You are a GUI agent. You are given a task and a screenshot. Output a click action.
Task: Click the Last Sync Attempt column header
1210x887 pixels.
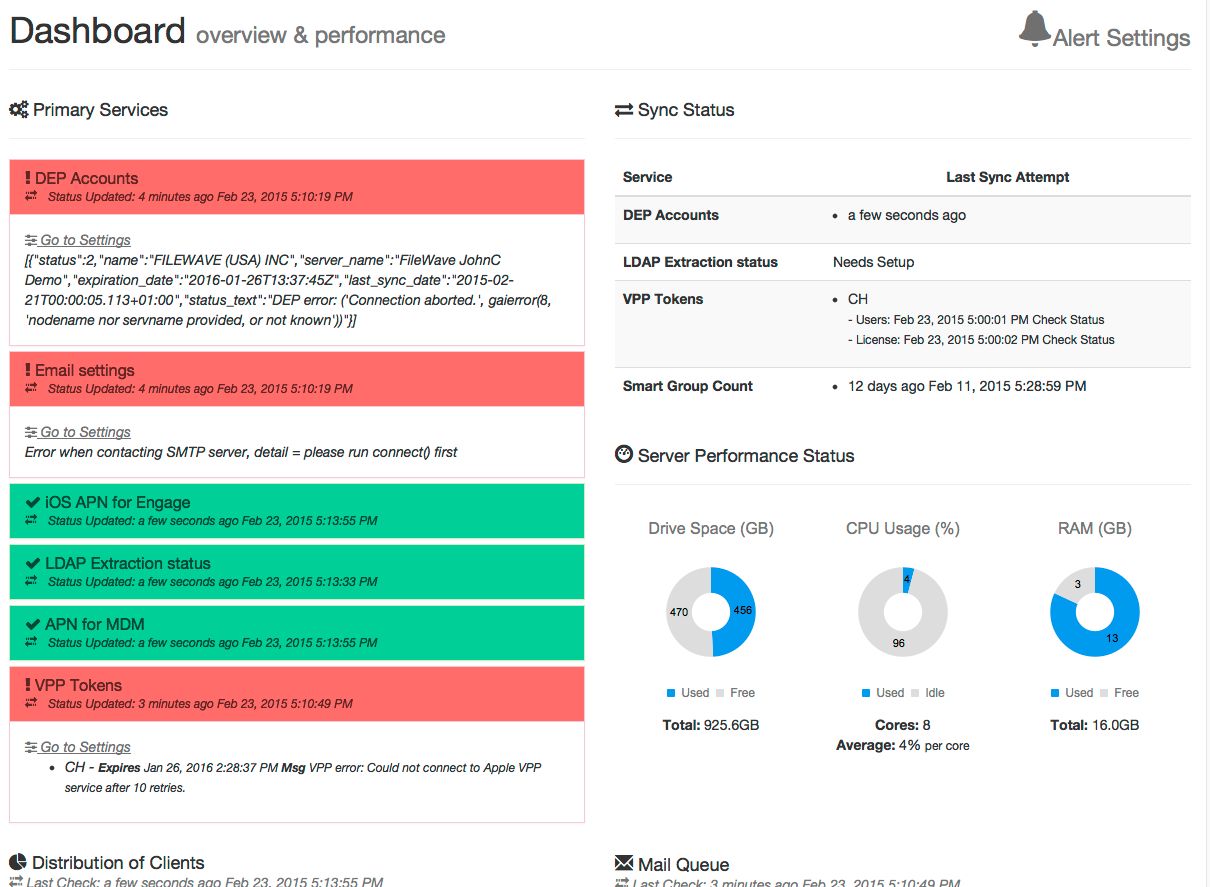point(1008,177)
